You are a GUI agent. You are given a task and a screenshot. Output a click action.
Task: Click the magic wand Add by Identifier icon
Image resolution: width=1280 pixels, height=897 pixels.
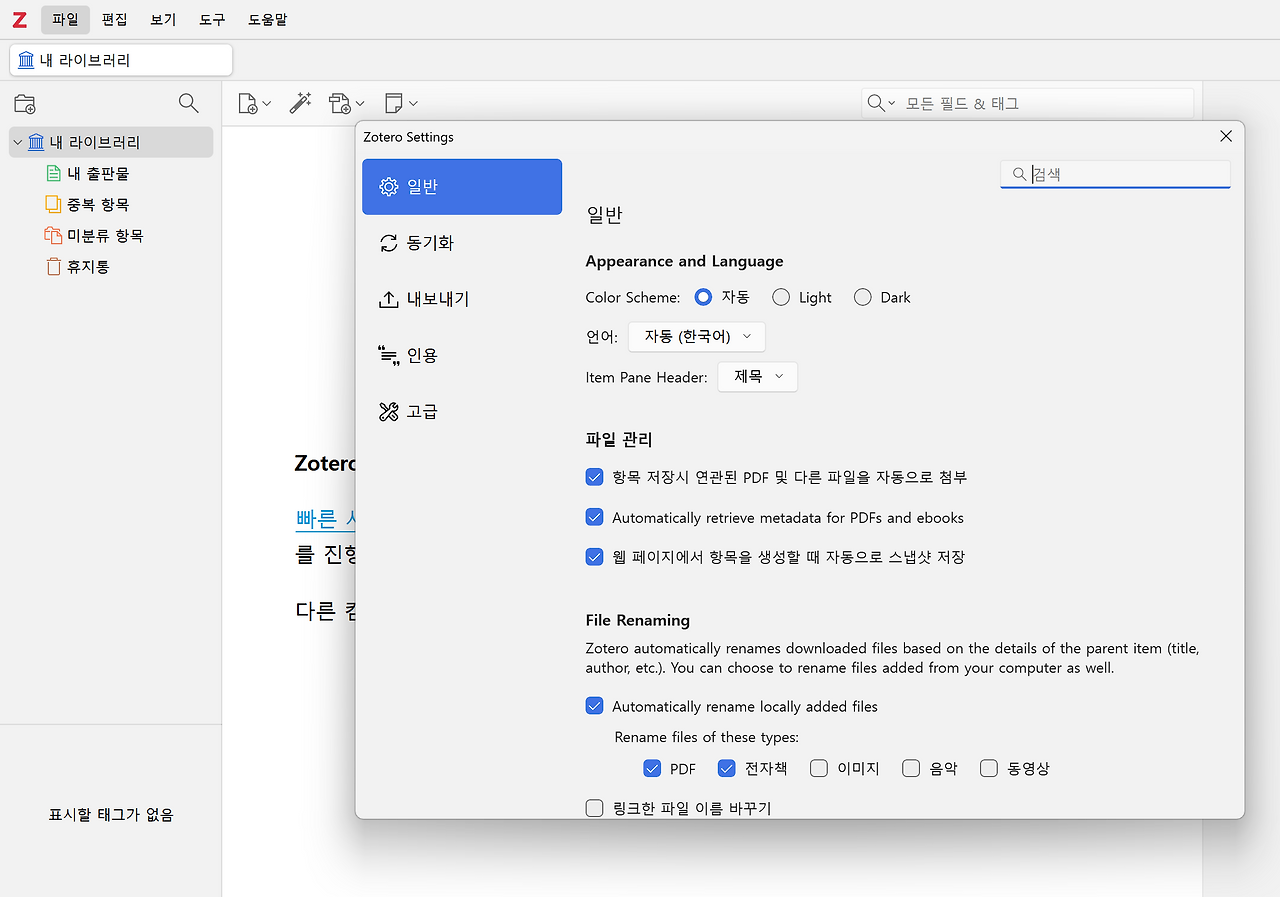pos(300,103)
